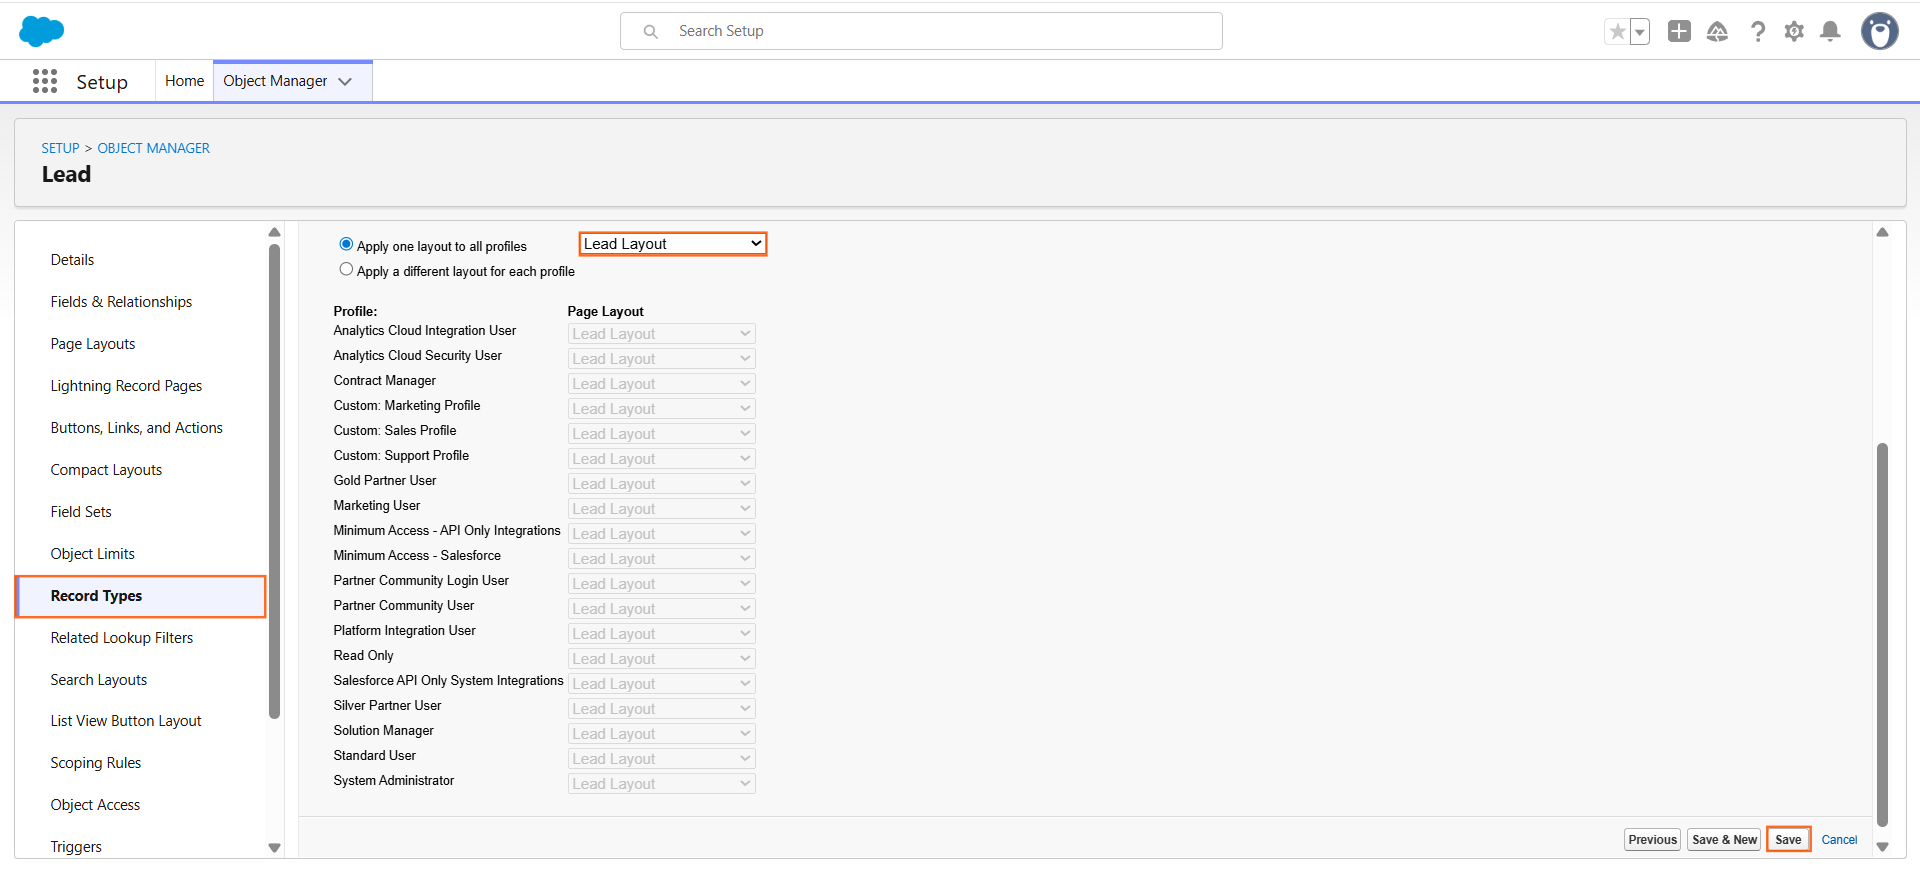Screen dimensions: 1920x872
Task: Open layout dropdown for Read Only
Action: [x=661, y=659]
